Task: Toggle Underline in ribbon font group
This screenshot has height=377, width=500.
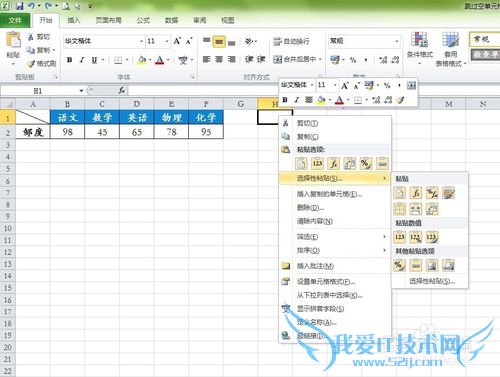Action: click(94, 60)
